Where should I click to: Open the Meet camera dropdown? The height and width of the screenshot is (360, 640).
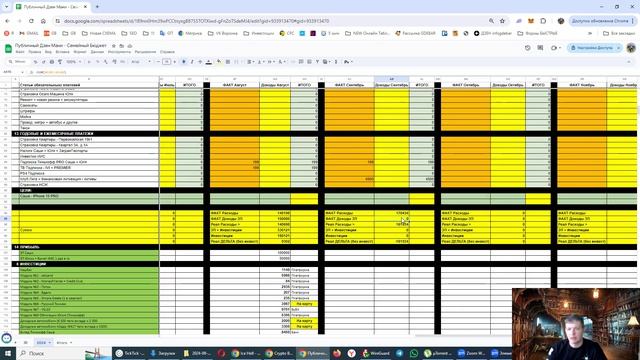tap(556, 48)
